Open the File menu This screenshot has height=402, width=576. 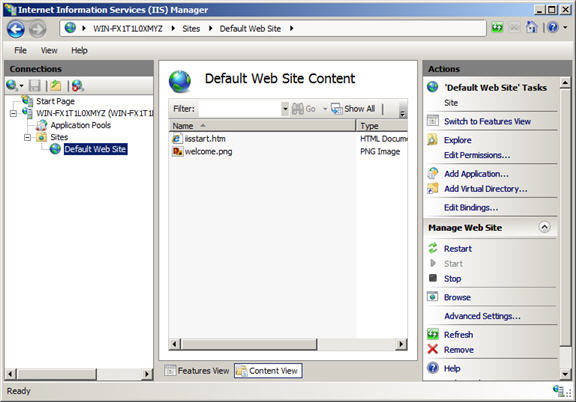[x=20, y=50]
